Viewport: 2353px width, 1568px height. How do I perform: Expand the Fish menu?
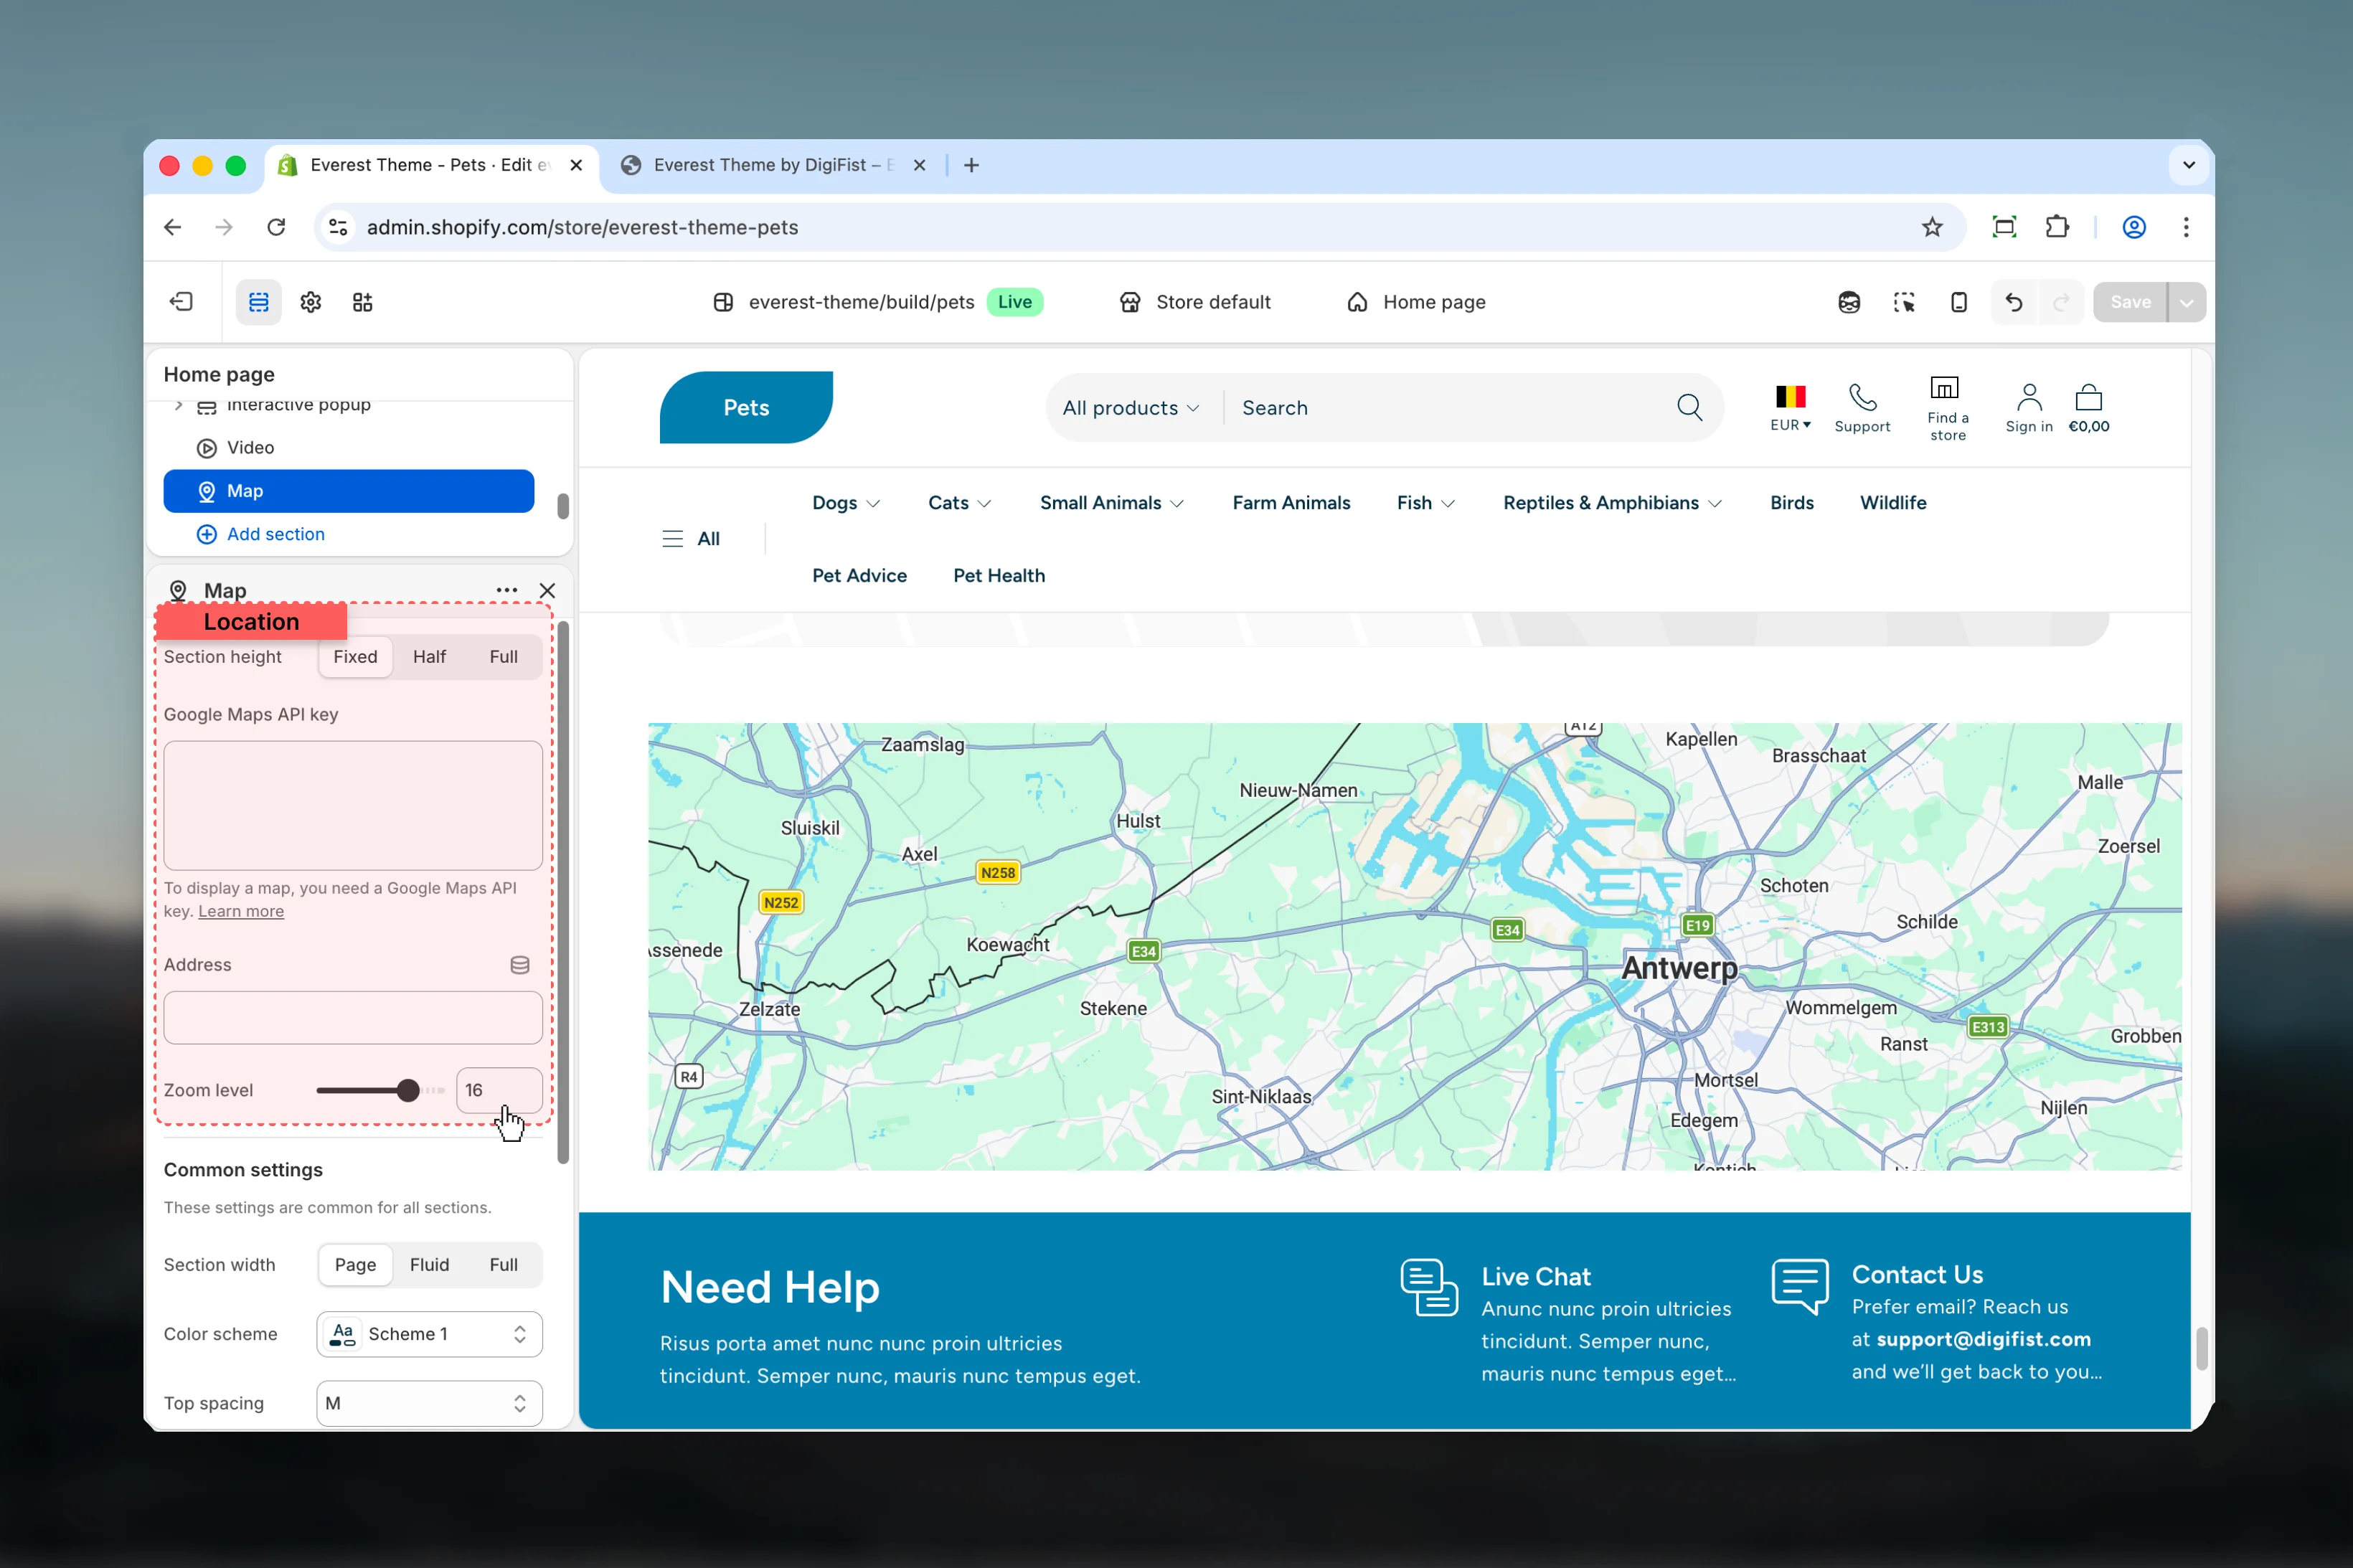click(x=1425, y=503)
